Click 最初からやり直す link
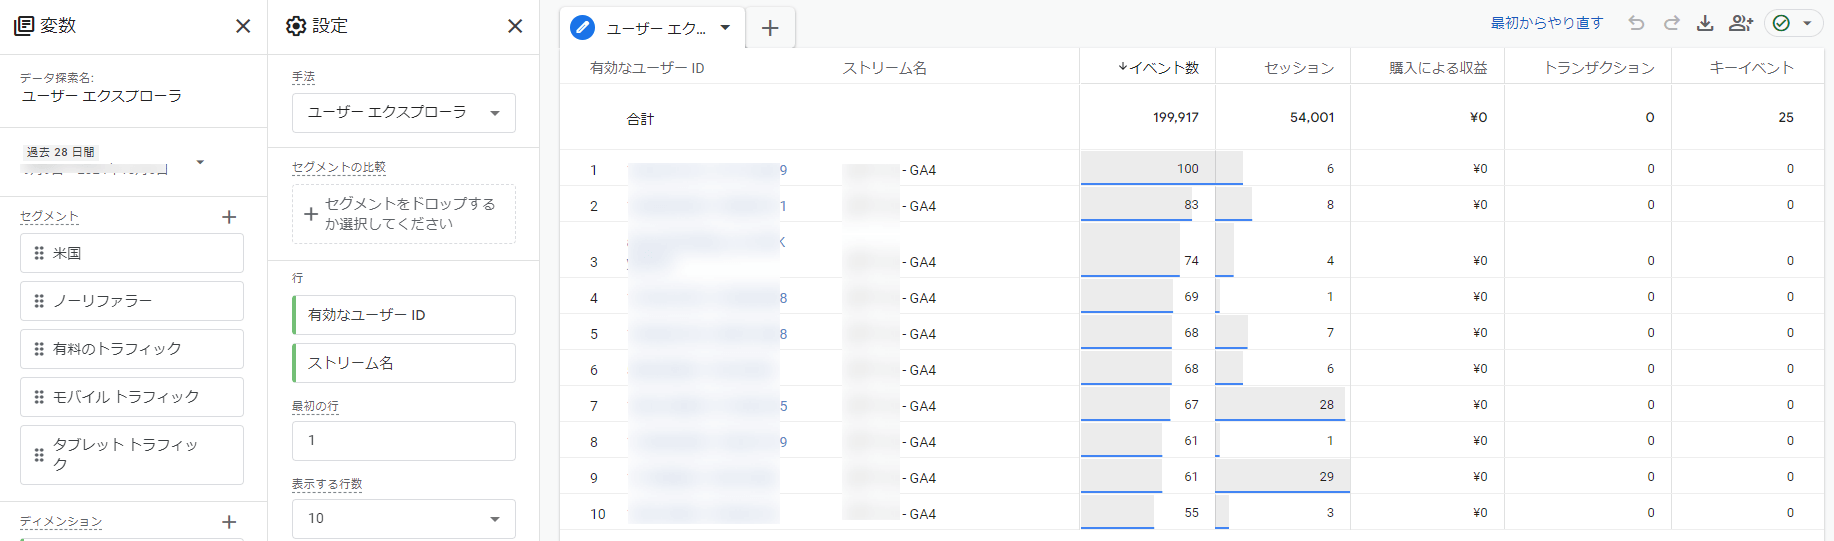Viewport: 1834px width, 541px height. (x=1546, y=23)
